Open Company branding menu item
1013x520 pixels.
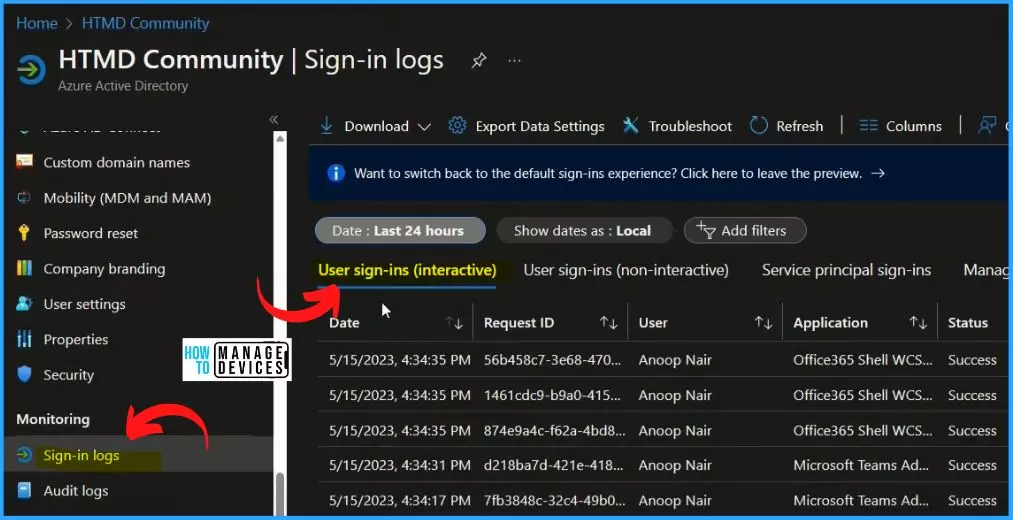point(104,269)
